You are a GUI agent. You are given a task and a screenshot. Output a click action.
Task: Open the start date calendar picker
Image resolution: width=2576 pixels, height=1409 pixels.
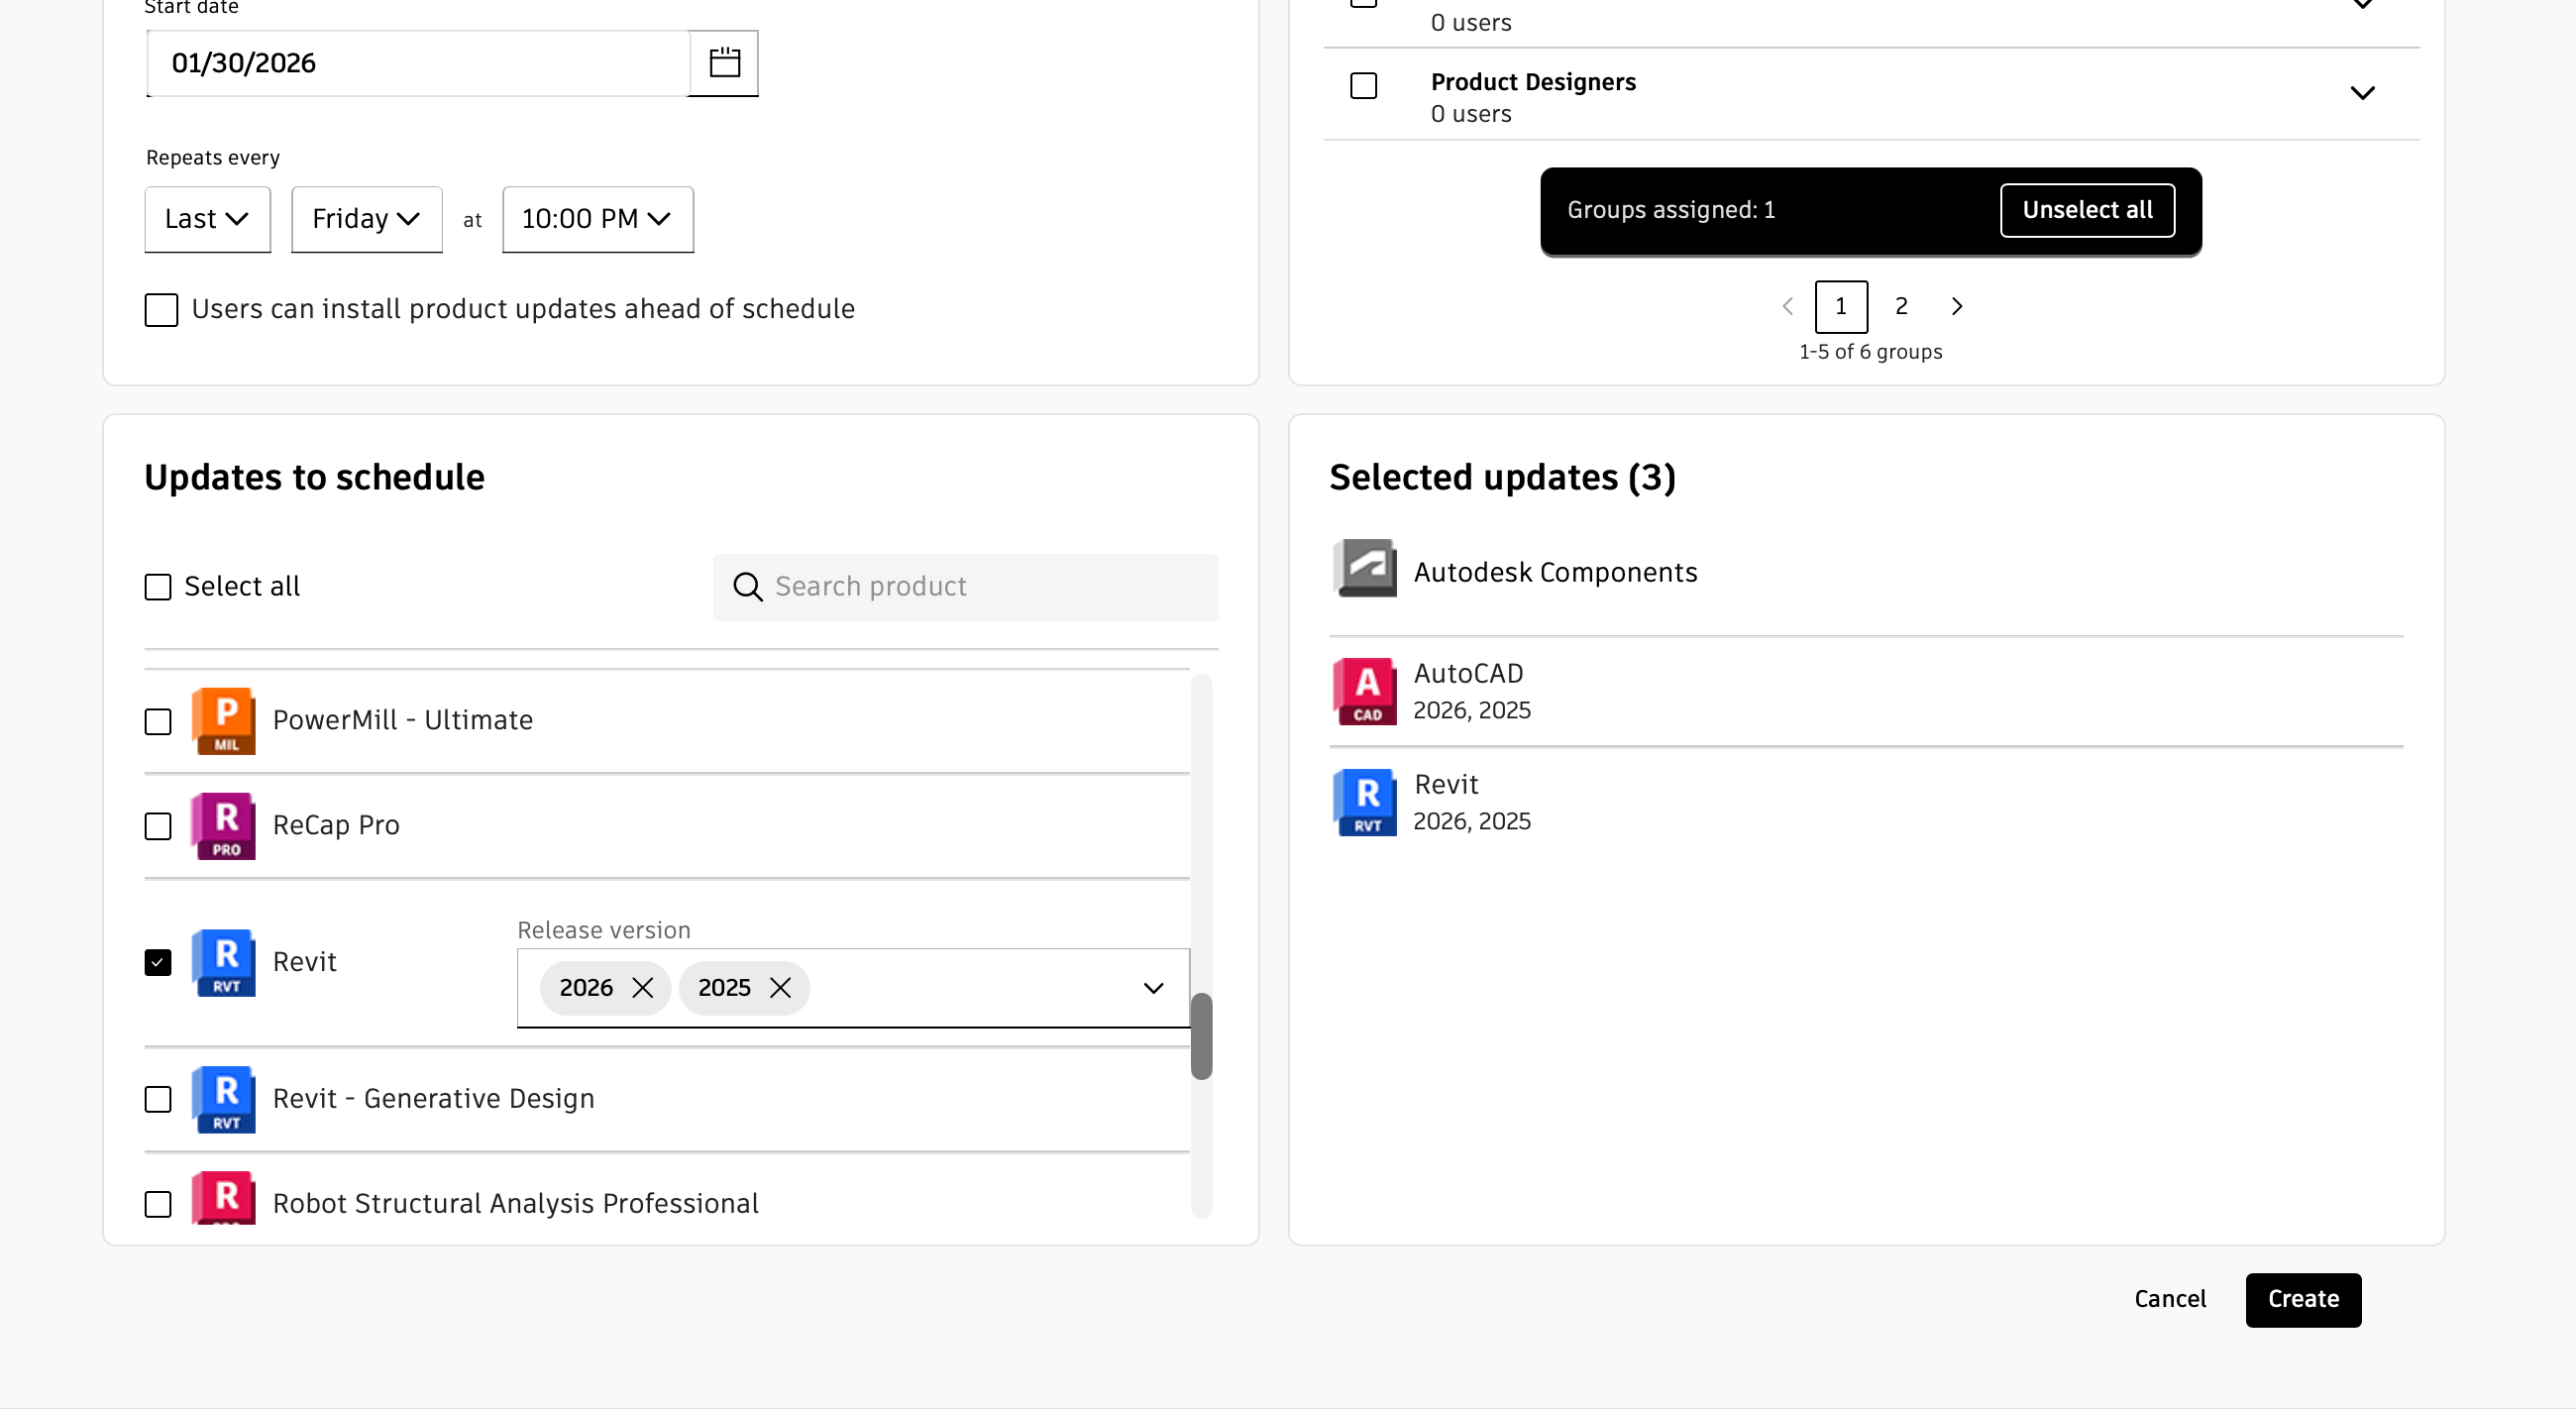[x=724, y=63]
